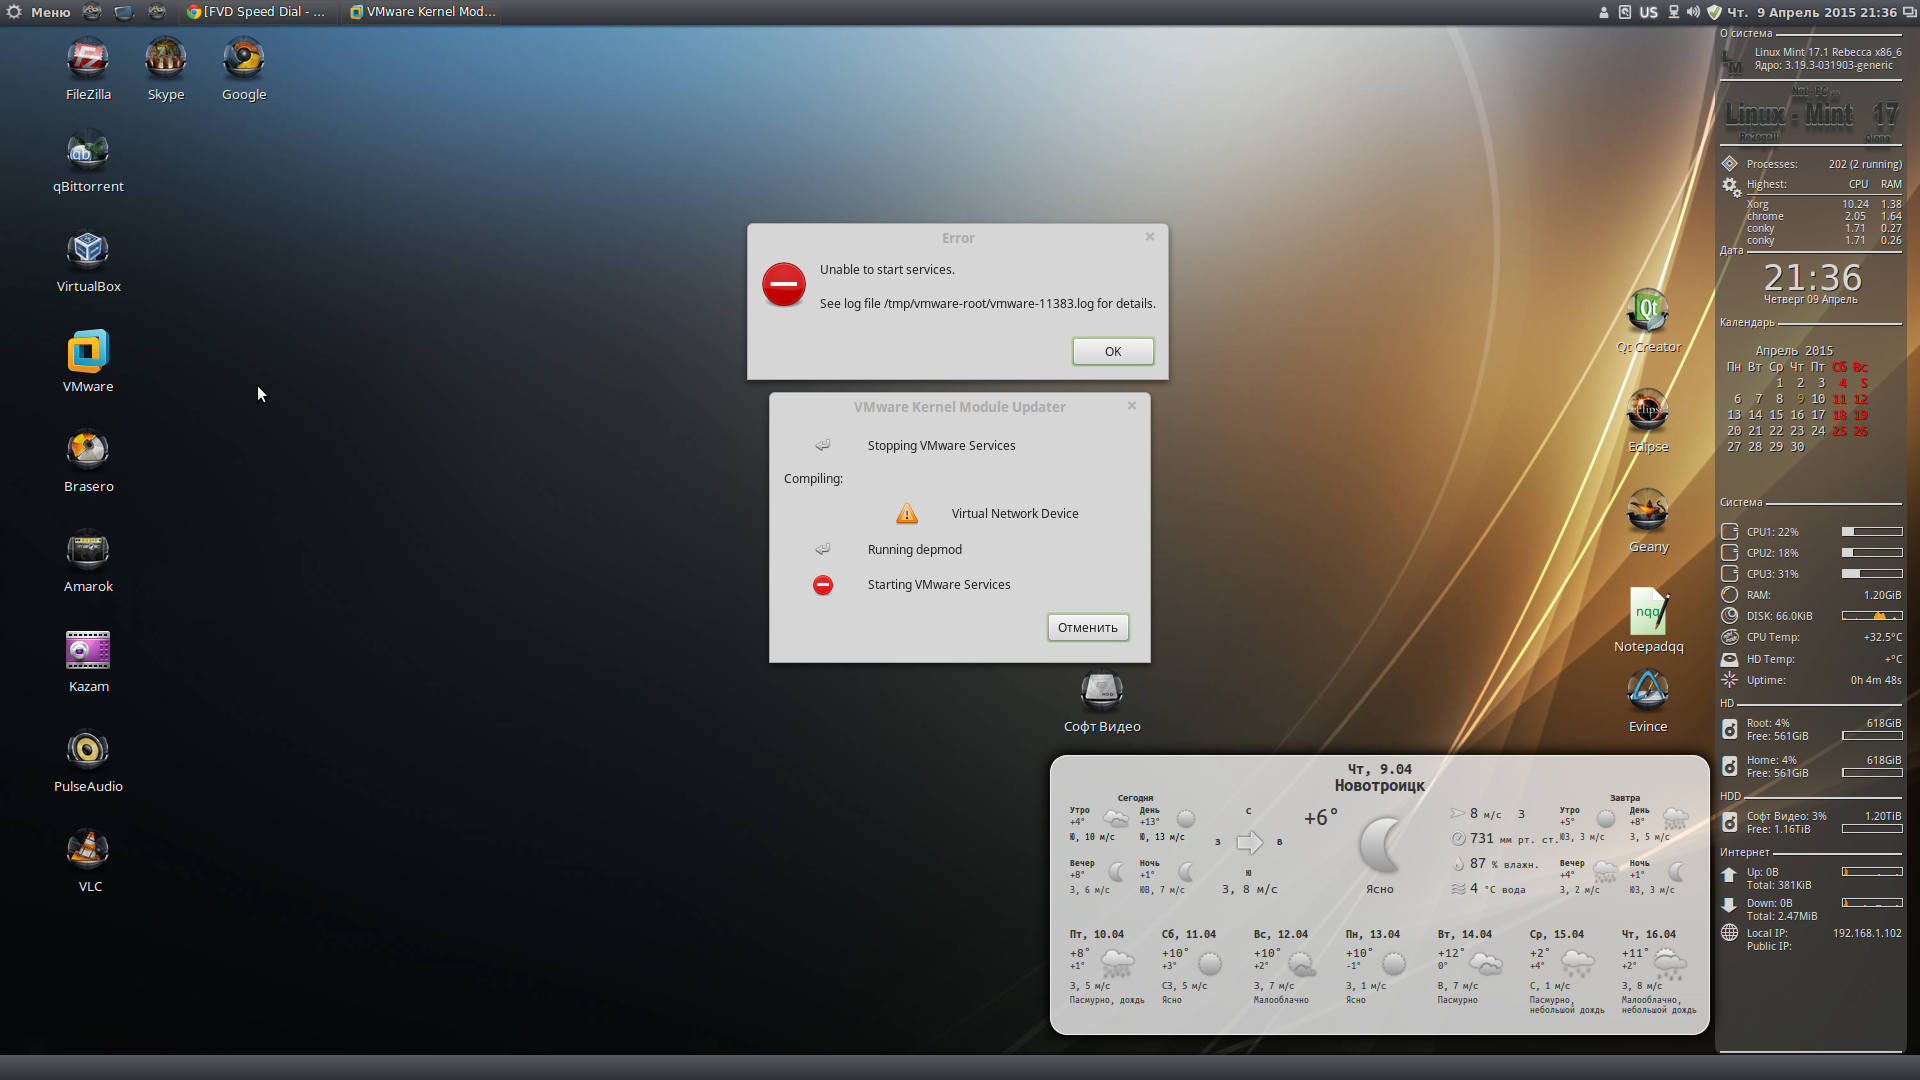Switch to the VMware Kernel Module taskbar item
This screenshot has width=1920, height=1080.
[423, 12]
